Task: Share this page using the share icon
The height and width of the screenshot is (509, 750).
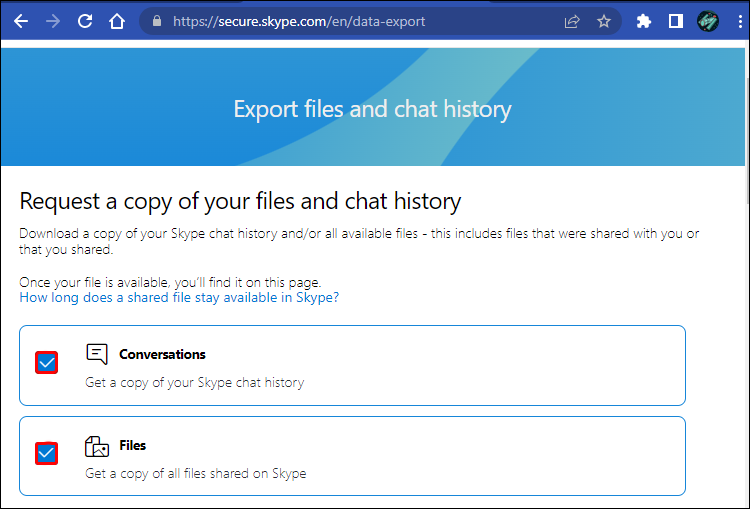Action: [572, 21]
